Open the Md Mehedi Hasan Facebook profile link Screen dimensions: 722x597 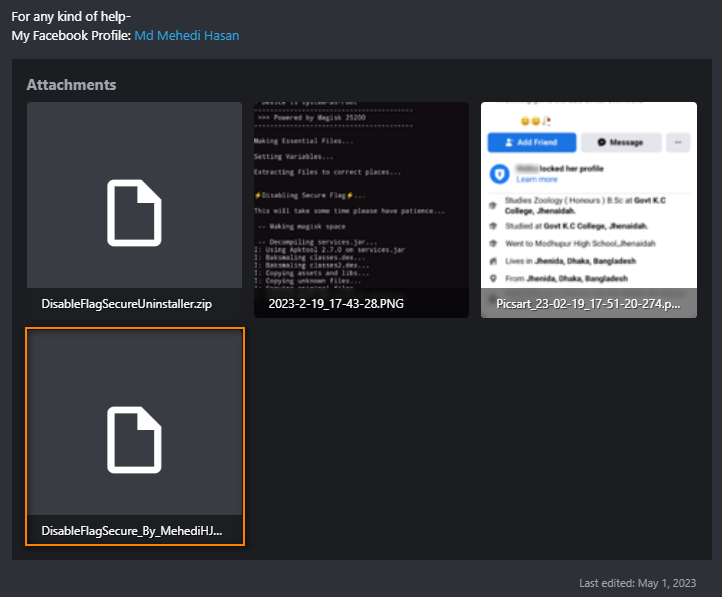coord(186,35)
